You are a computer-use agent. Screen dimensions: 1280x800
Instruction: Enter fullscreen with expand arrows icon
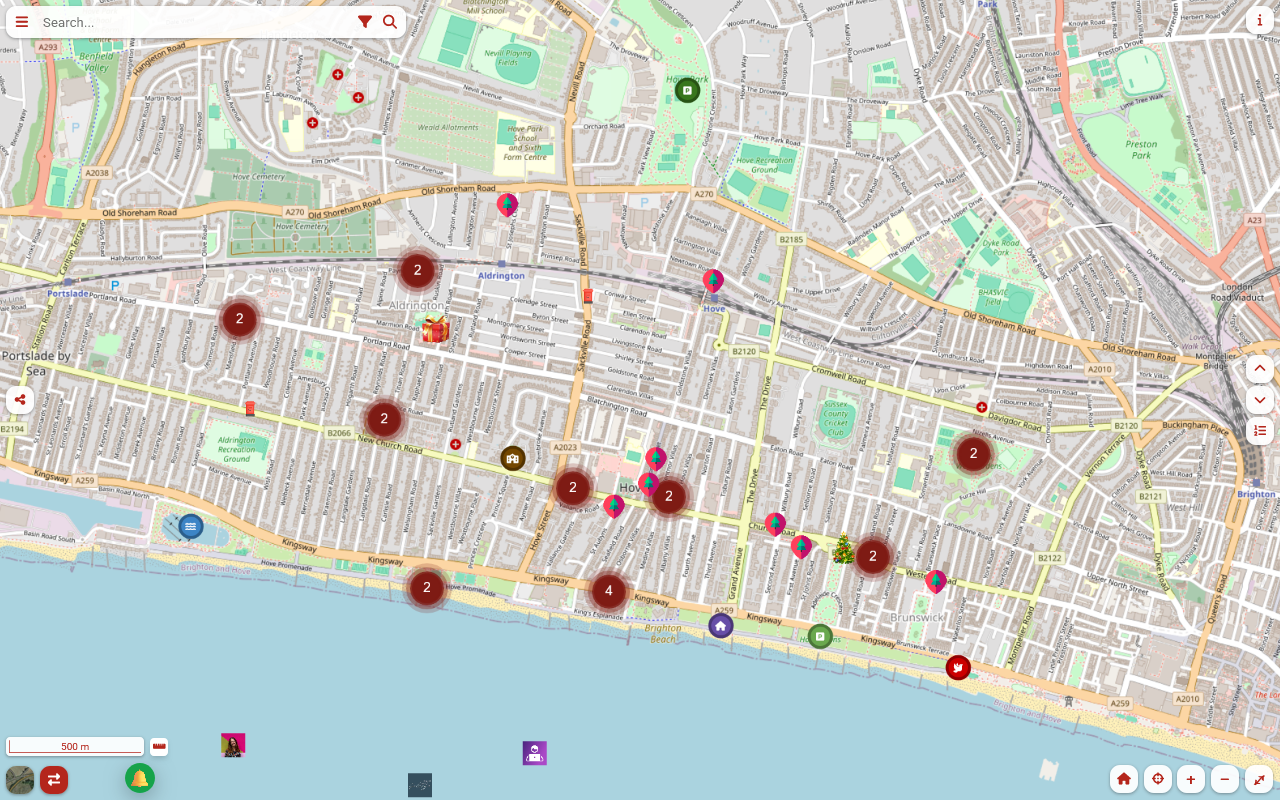[x=1259, y=779]
